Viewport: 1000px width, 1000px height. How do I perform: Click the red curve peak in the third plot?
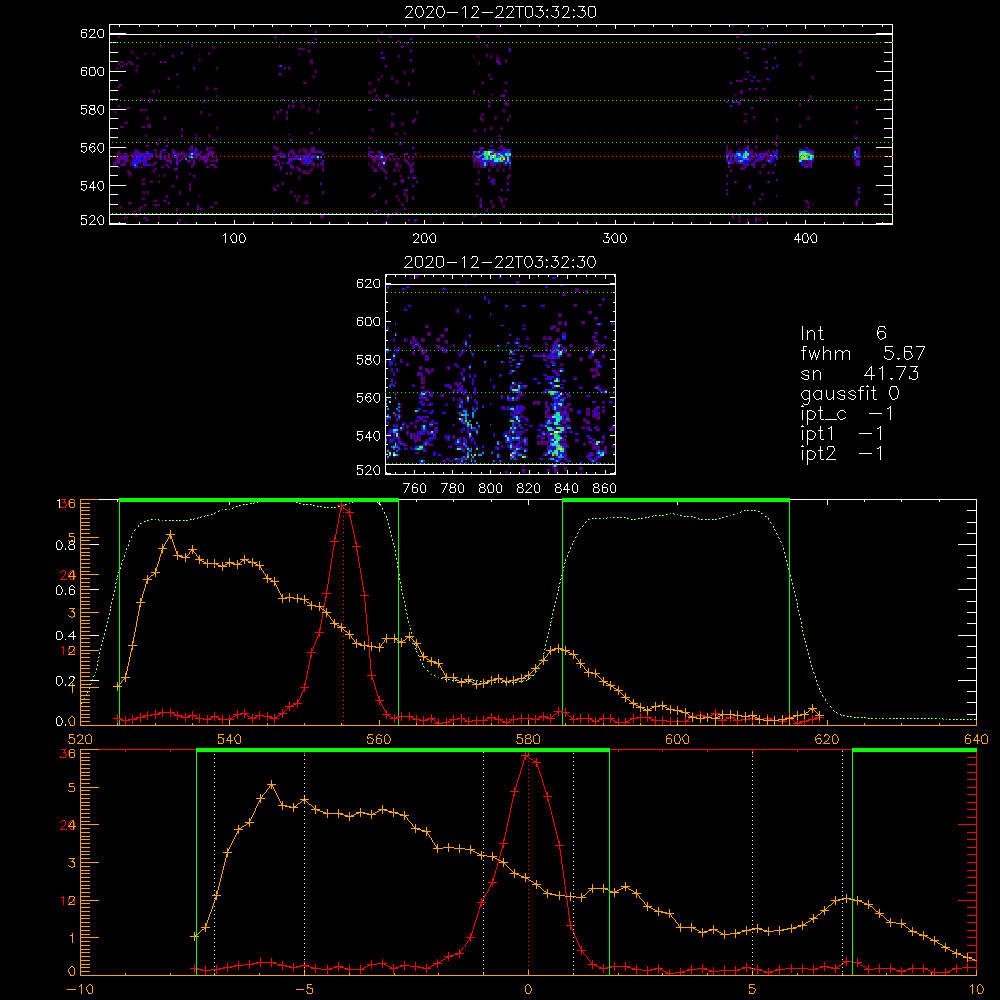click(x=343, y=506)
